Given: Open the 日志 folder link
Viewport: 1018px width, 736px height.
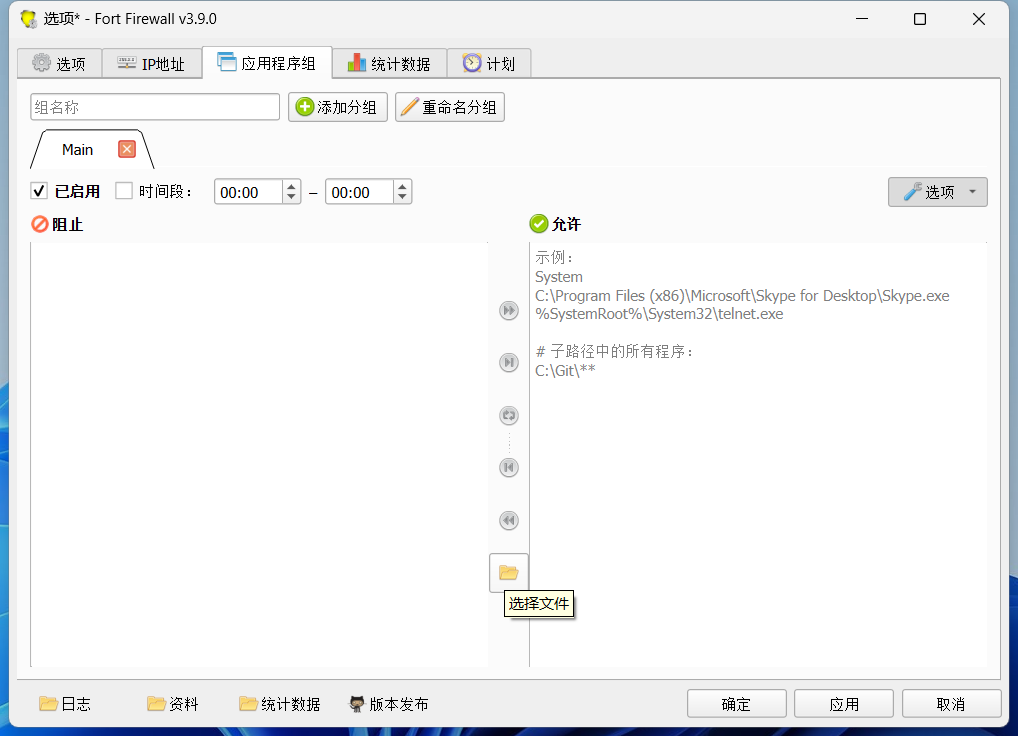Looking at the screenshot, I should [x=65, y=704].
